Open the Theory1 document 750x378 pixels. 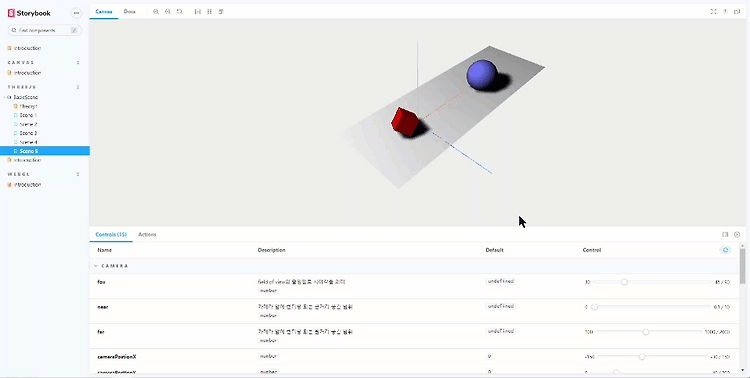(29, 106)
